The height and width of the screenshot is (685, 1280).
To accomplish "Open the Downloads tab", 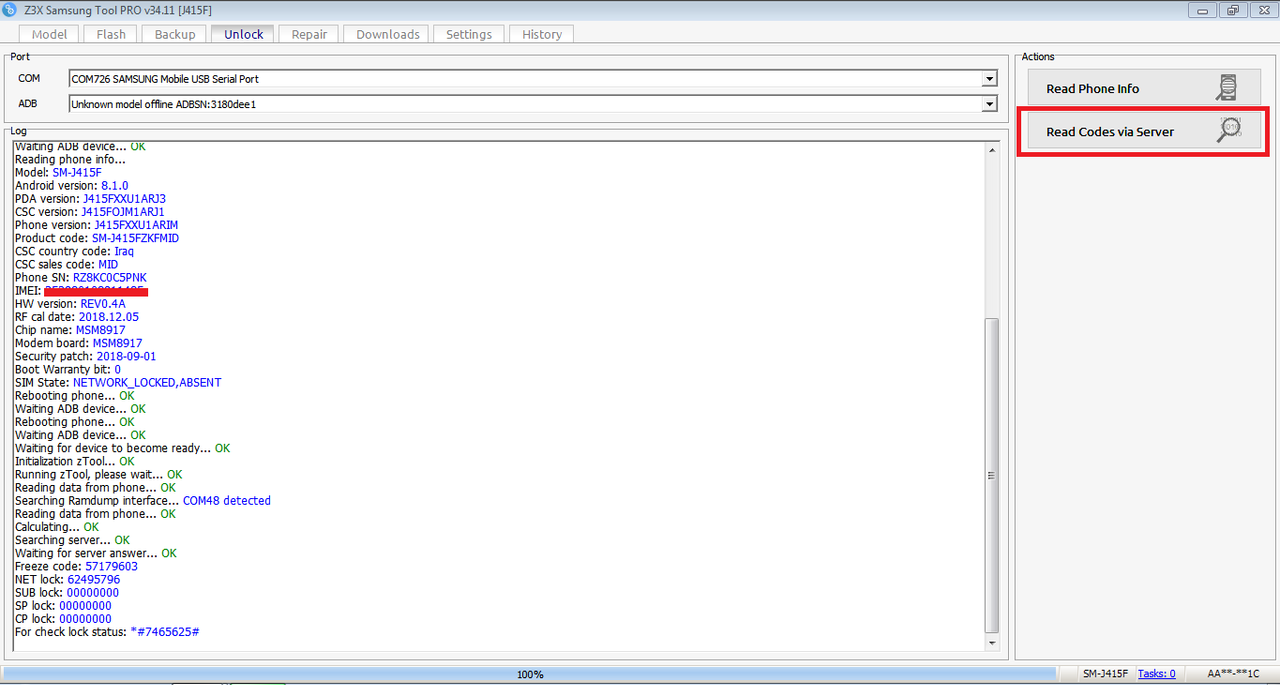I will point(388,34).
